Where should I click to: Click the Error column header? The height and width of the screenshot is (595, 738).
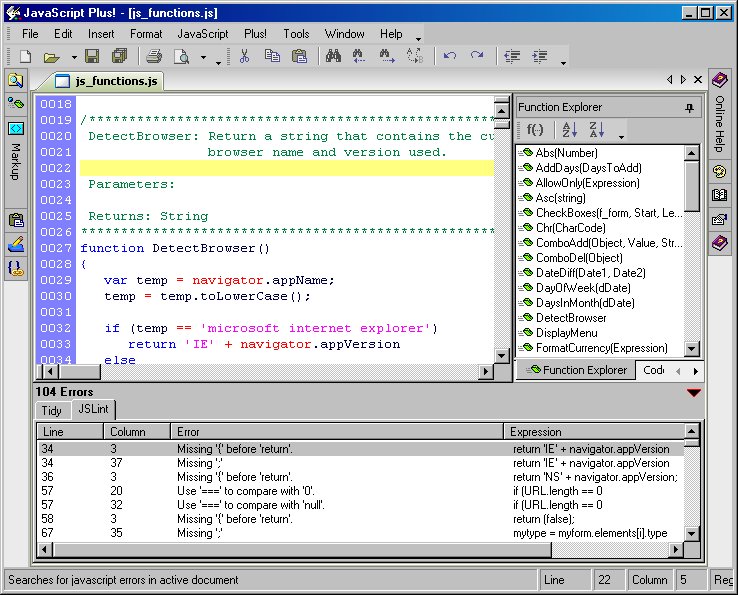[188, 432]
